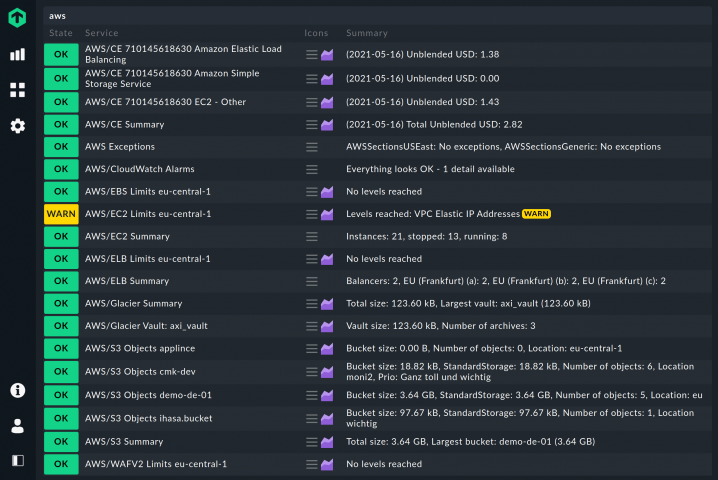Screen dimensions: 718x480
Task: Select text 'Instances: 21, stopped: 13, running: 8'
Action: pos(426,236)
